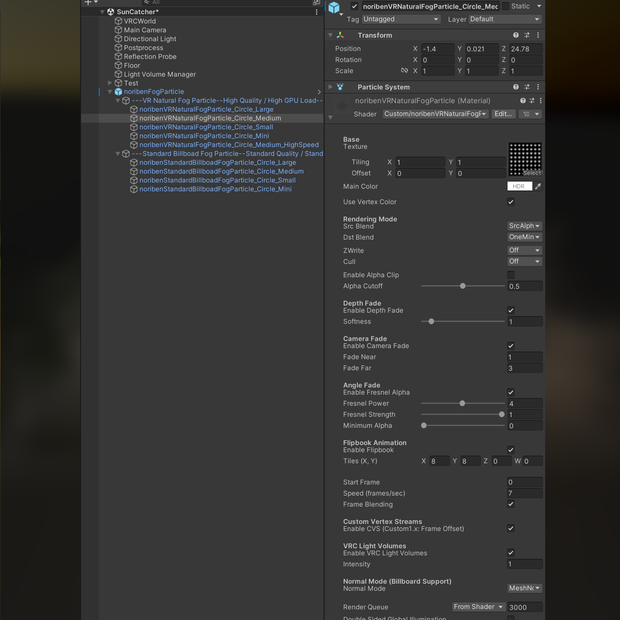This screenshot has width=620, height=620.
Task: Expand the Test object in hierarchy
Action: pos(110,83)
